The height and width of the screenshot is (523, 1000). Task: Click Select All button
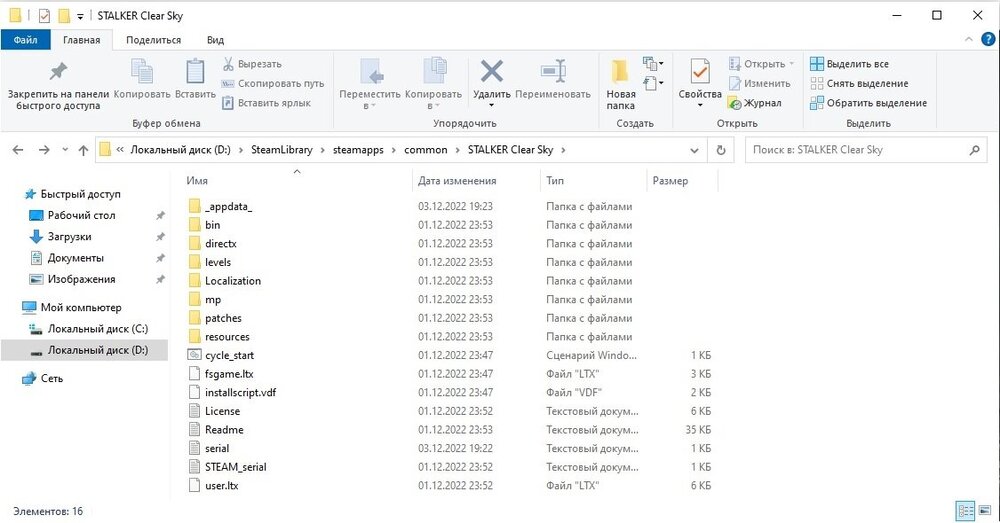[x=849, y=64]
